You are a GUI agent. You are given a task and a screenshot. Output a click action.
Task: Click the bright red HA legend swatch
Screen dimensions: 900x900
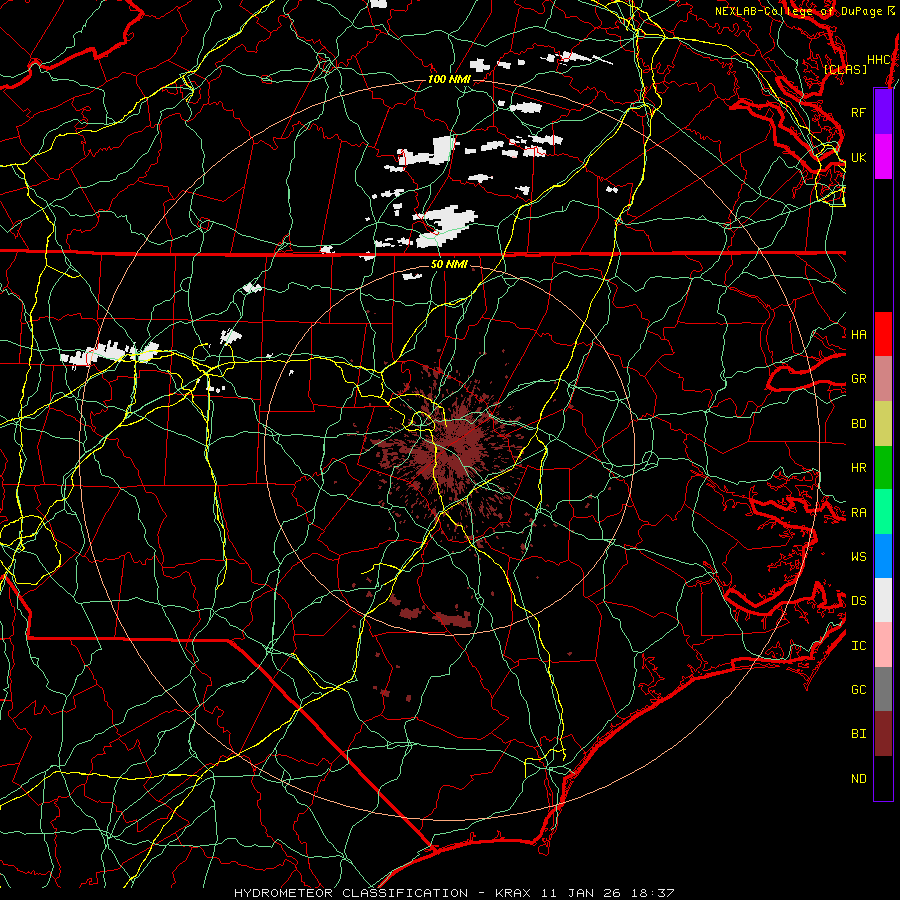pos(883,334)
